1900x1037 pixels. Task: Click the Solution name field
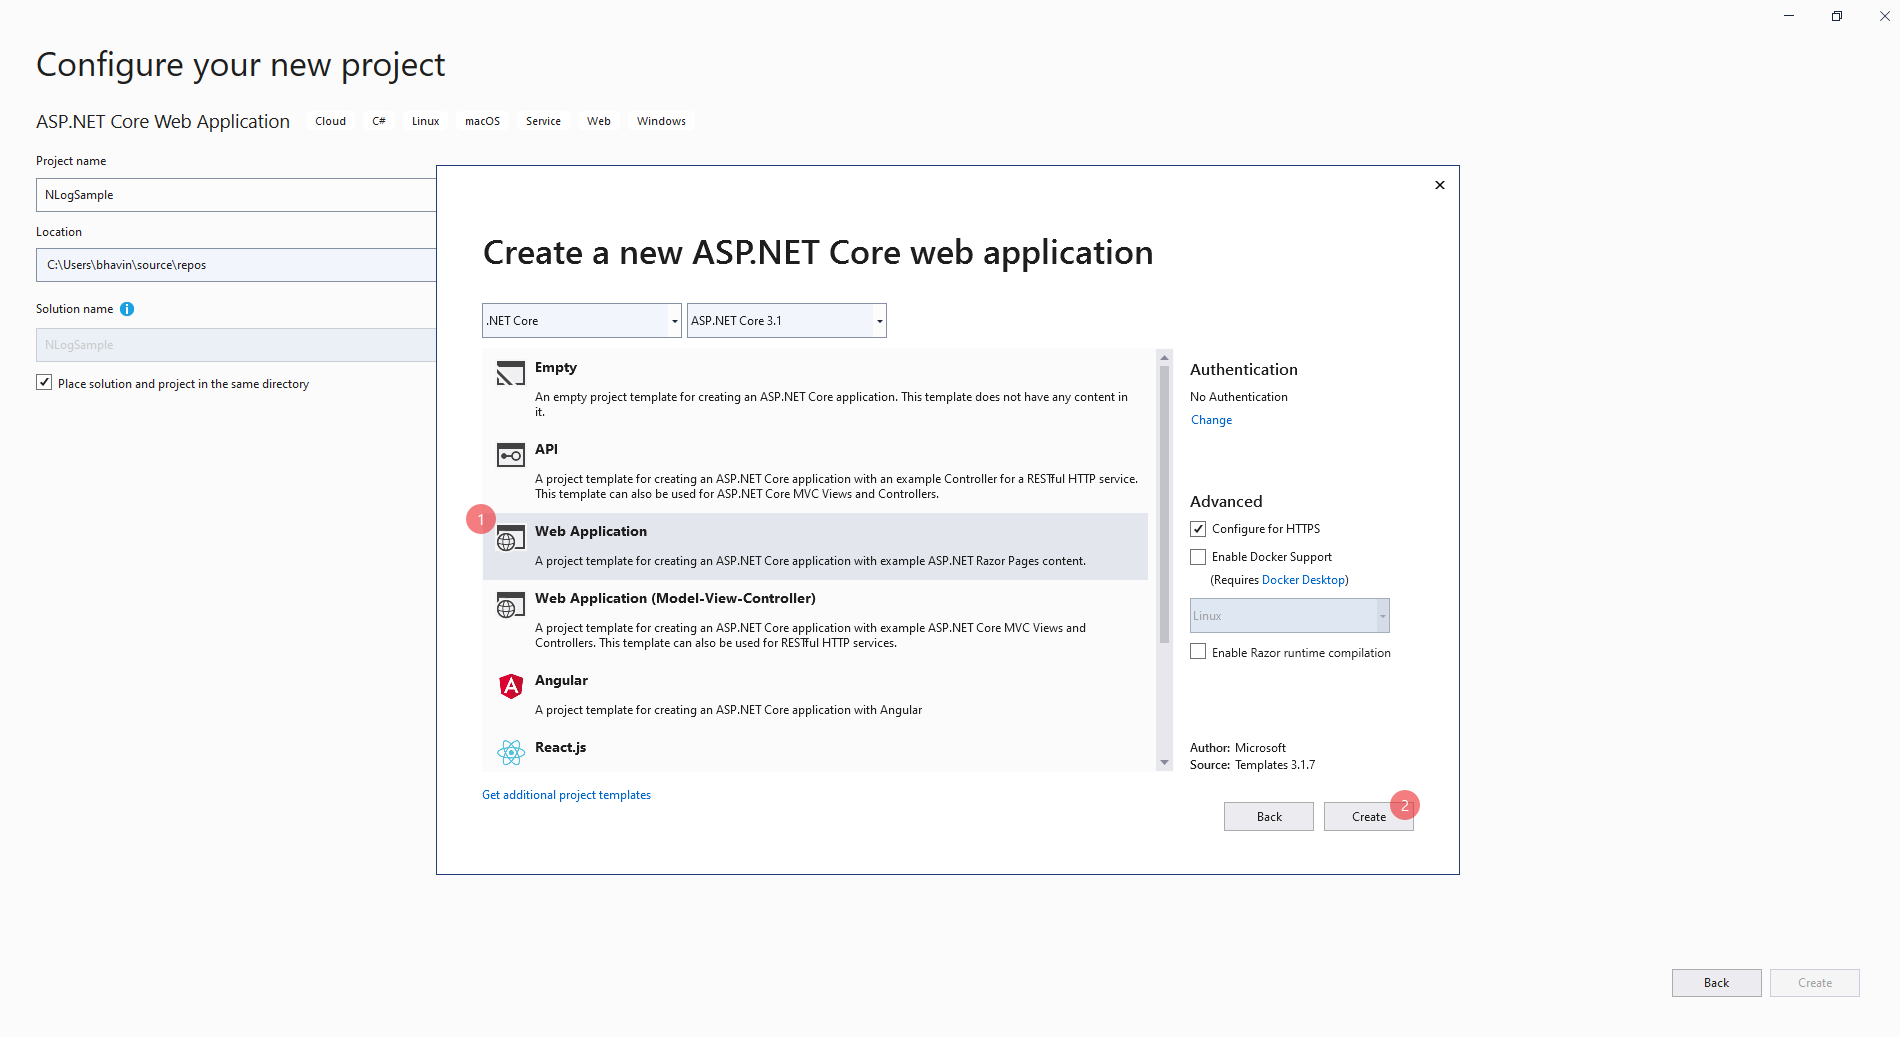click(x=236, y=345)
